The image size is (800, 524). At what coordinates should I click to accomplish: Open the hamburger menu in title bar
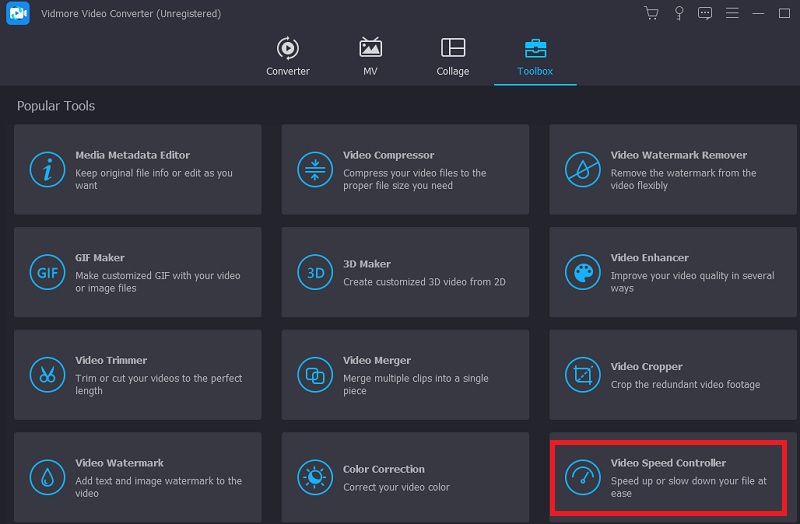731,13
